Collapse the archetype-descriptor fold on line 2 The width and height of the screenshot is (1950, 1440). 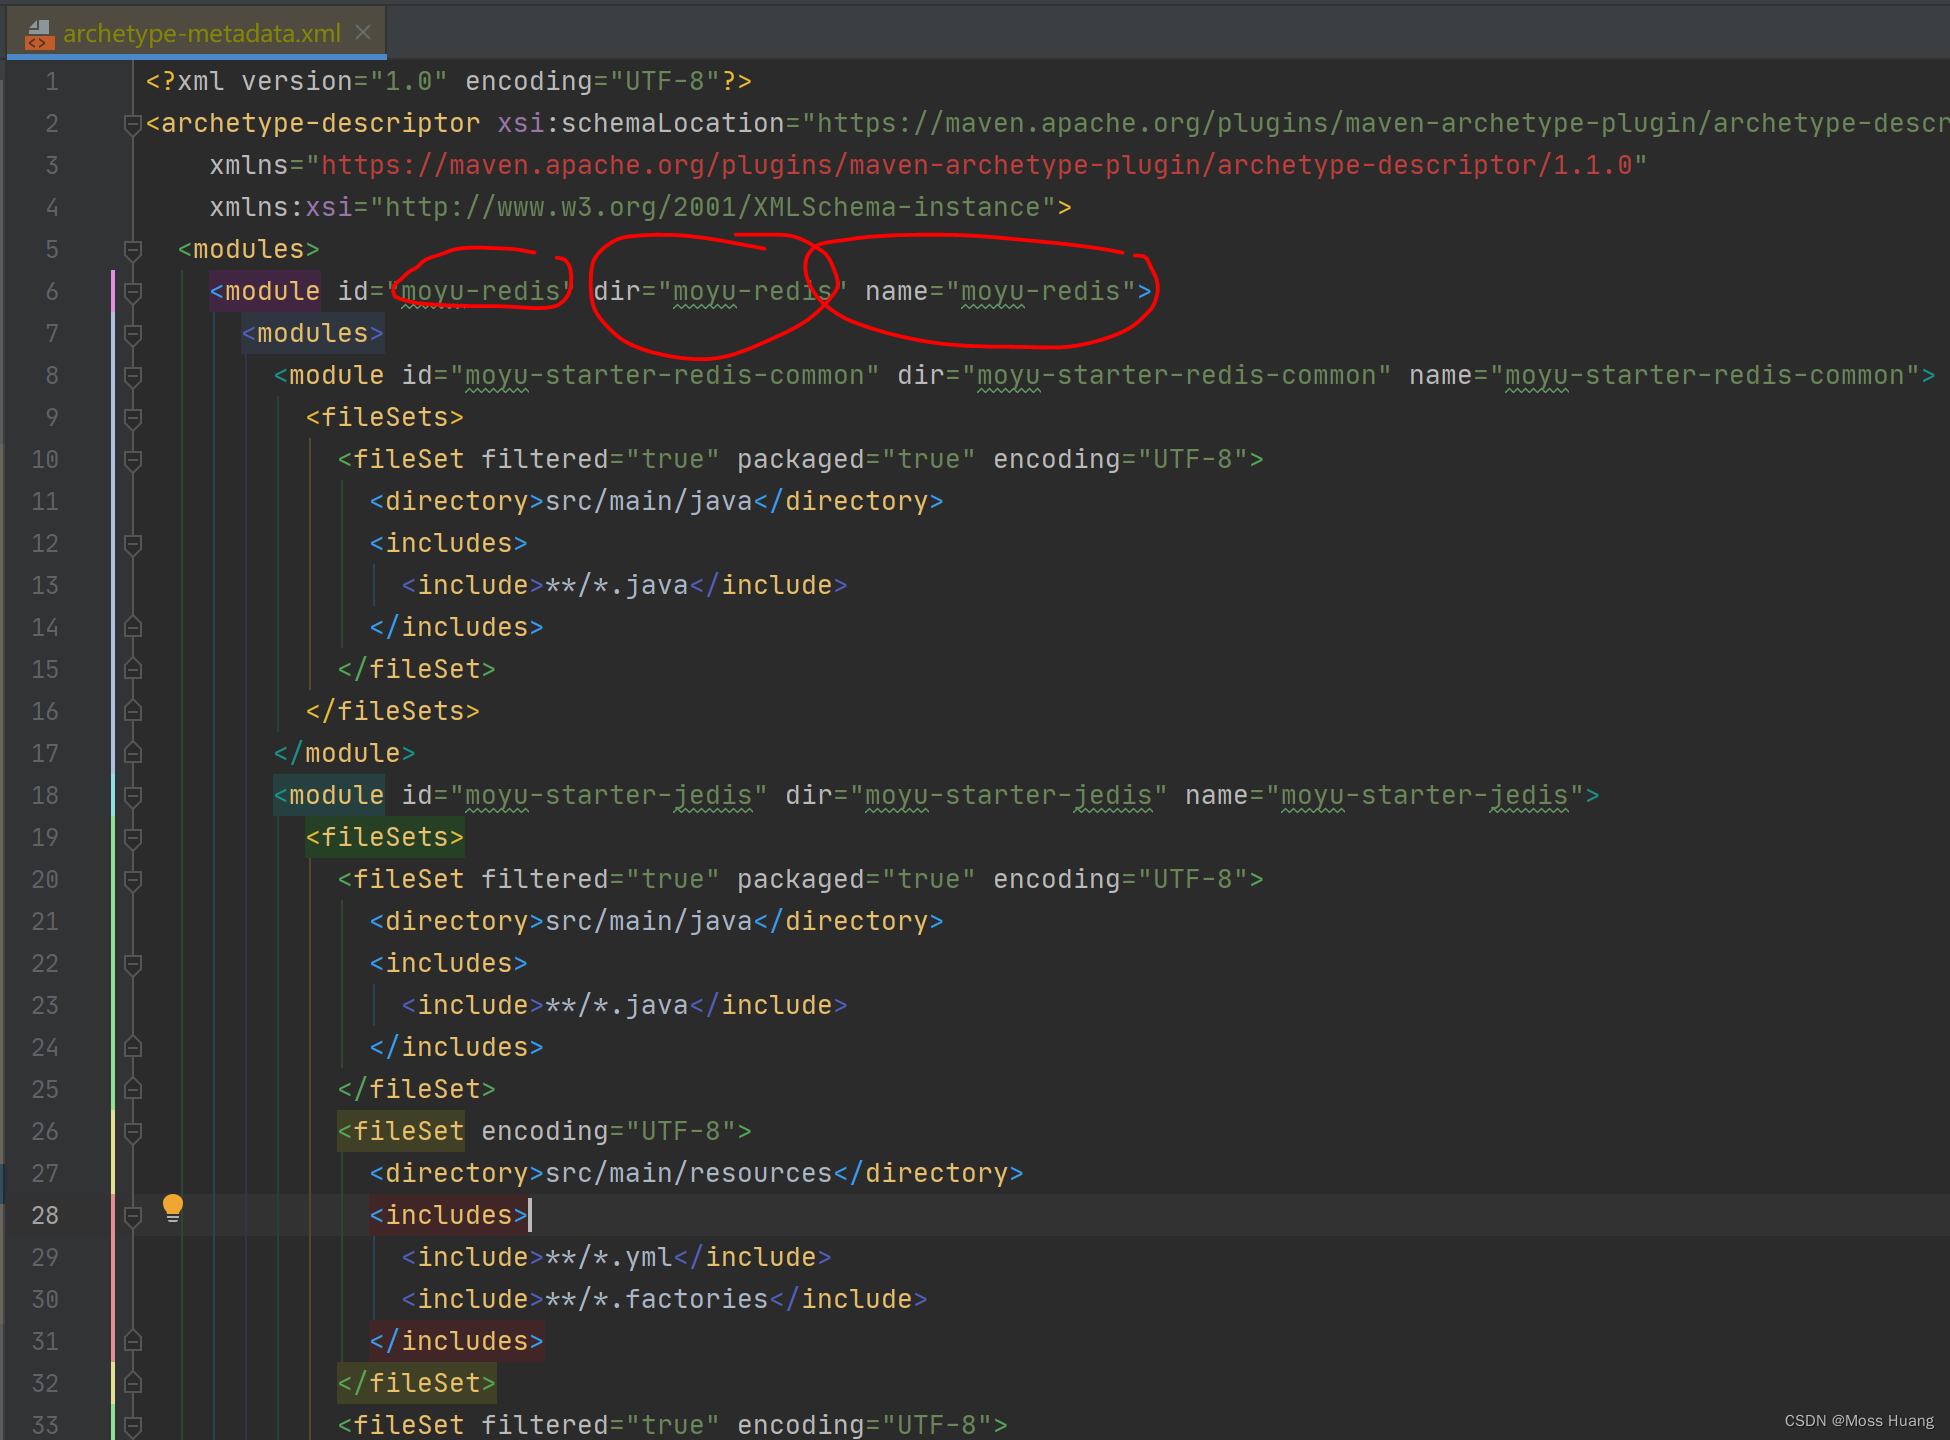click(132, 124)
